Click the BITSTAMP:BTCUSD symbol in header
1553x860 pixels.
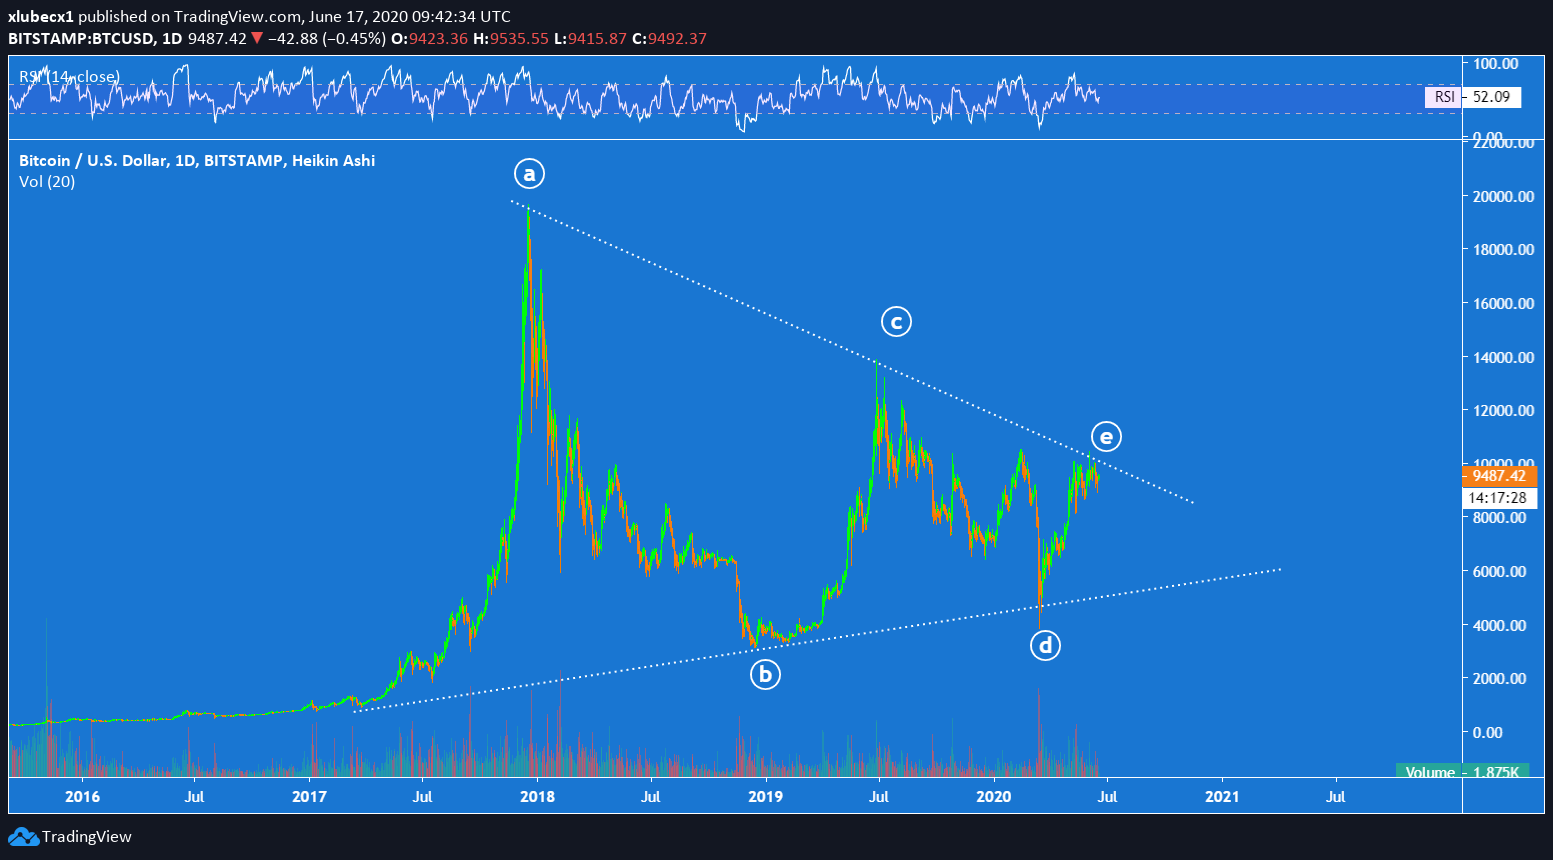tap(81, 39)
